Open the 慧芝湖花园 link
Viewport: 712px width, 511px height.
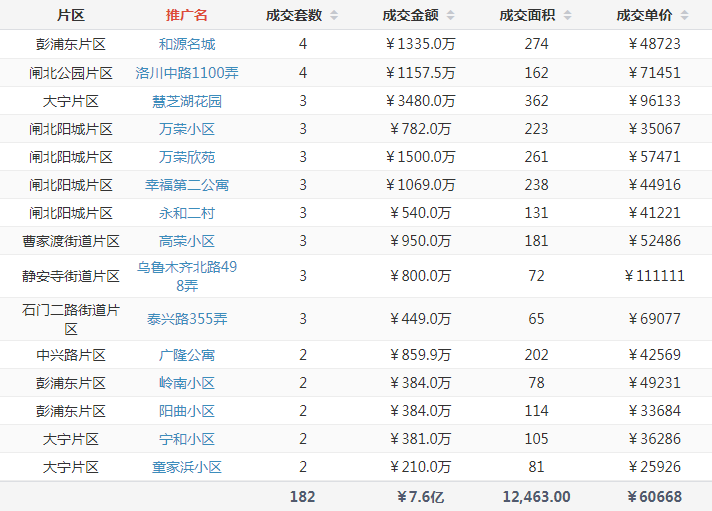coord(187,101)
